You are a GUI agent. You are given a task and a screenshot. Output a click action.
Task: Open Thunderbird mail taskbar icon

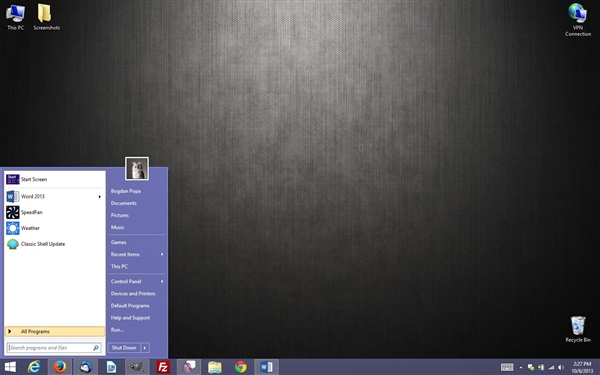86,367
